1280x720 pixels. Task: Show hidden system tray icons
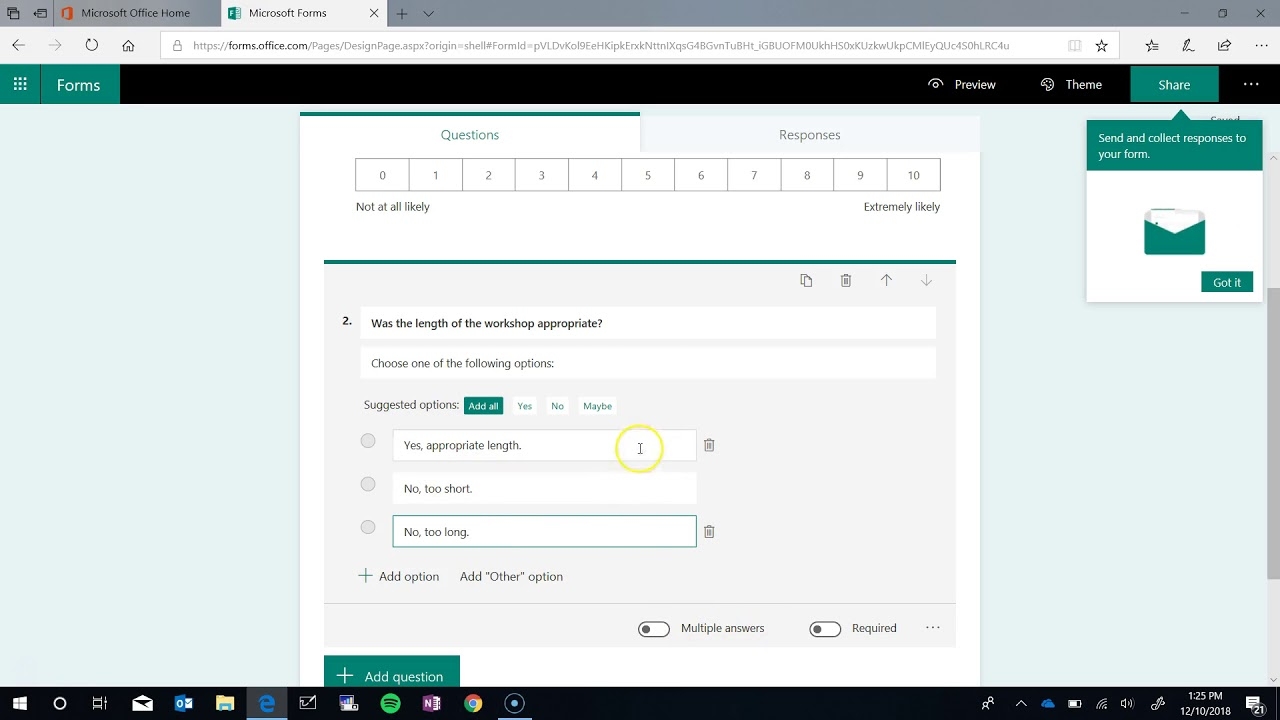click(x=1021, y=703)
